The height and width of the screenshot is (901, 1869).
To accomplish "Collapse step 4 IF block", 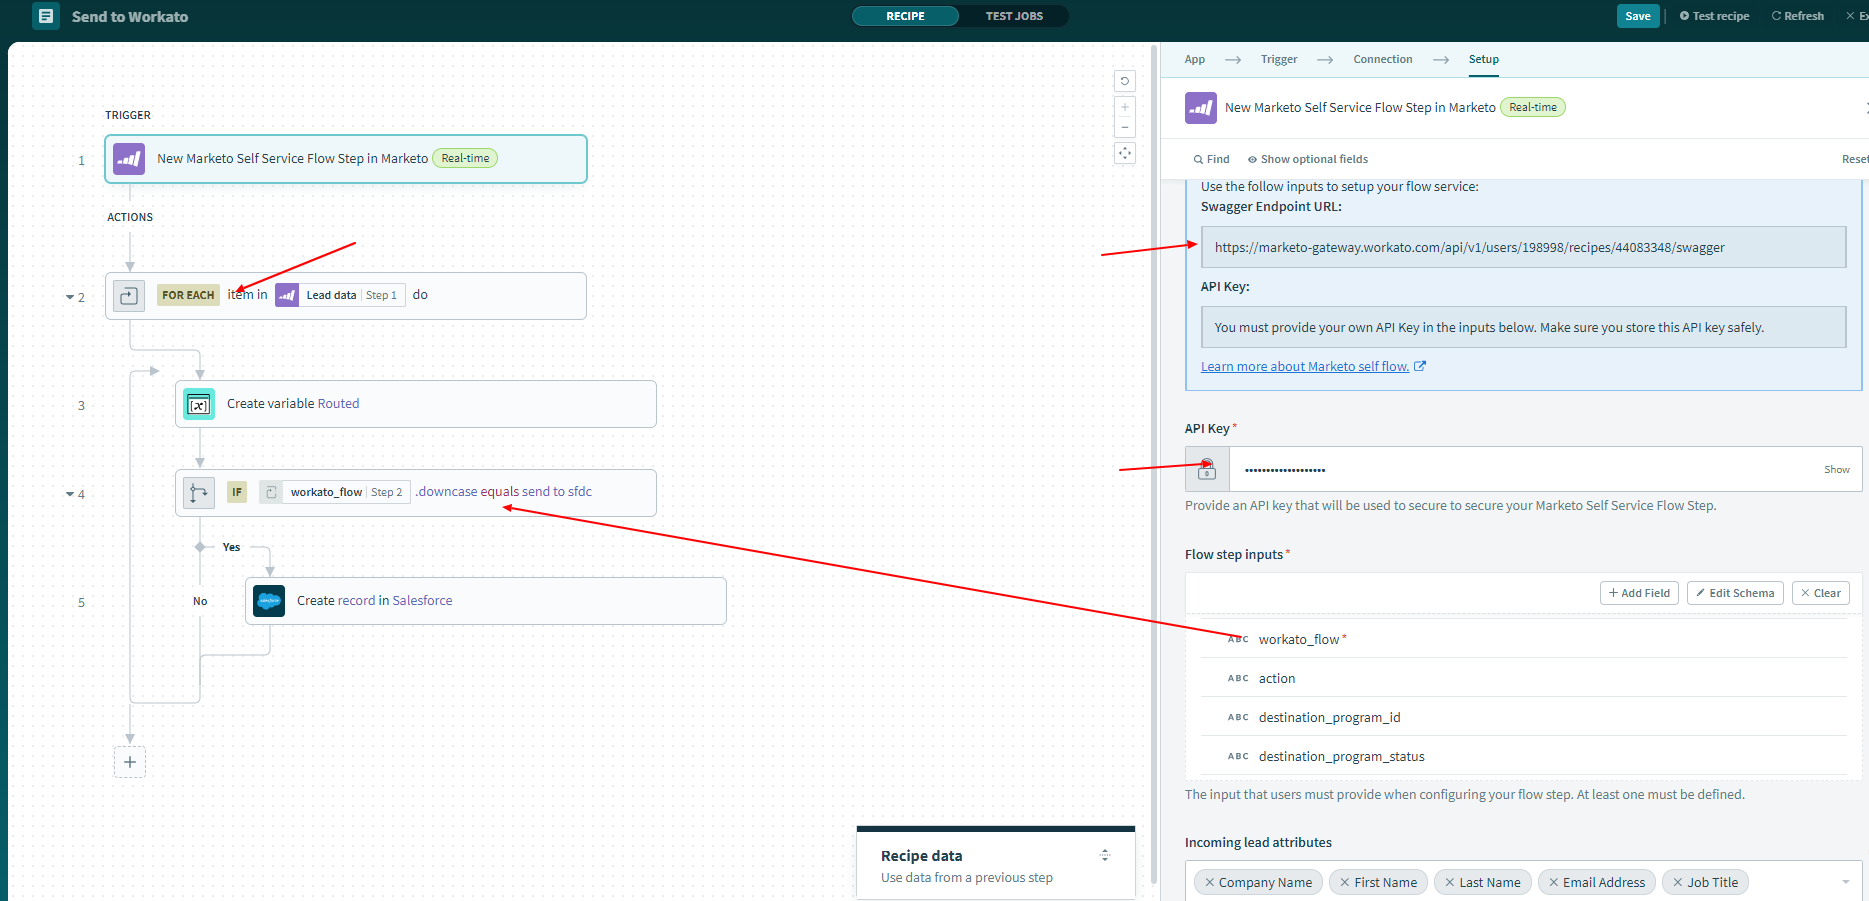I will point(70,495).
